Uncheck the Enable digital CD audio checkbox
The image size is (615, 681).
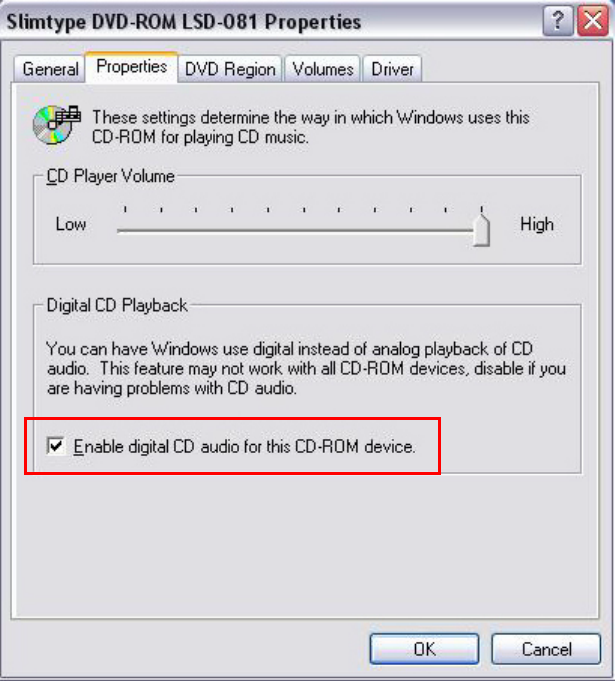click(x=56, y=446)
